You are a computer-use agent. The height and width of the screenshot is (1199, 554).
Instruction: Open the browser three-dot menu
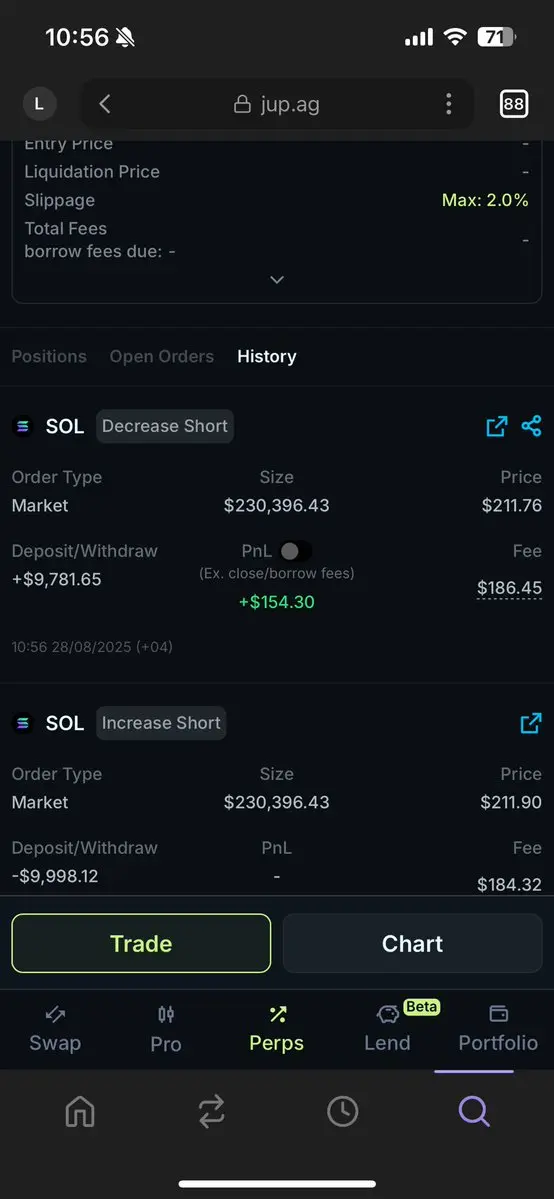(x=448, y=104)
